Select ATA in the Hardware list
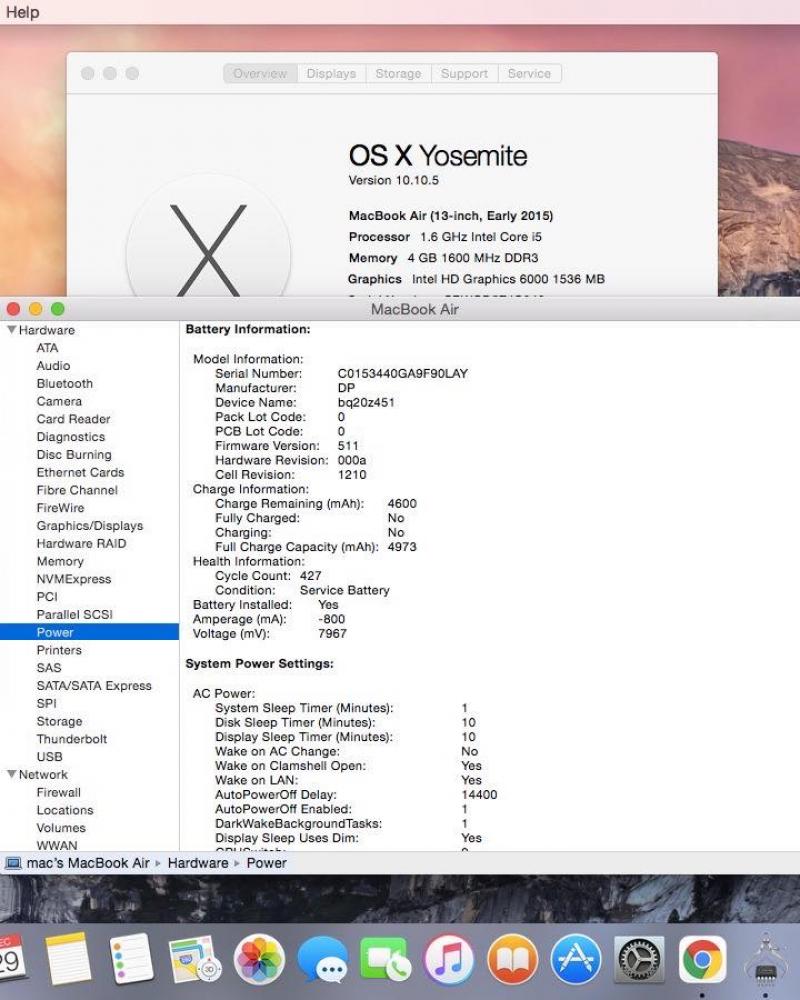 pos(47,348)
